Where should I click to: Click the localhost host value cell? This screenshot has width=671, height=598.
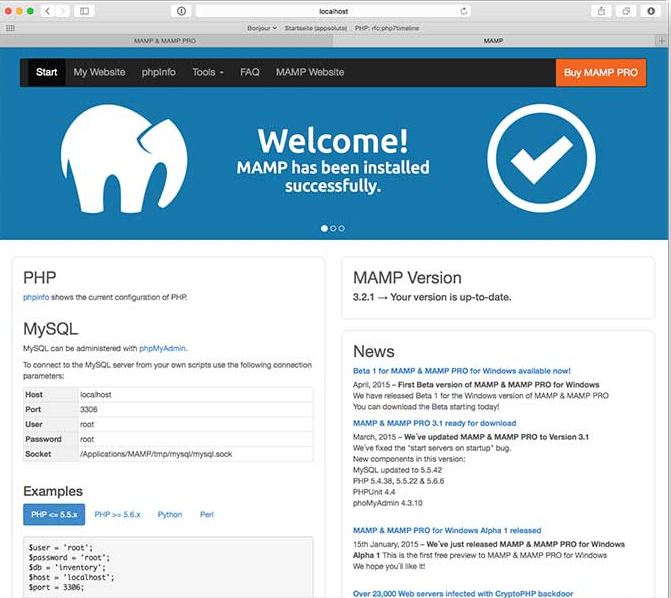tap(196, 395)
